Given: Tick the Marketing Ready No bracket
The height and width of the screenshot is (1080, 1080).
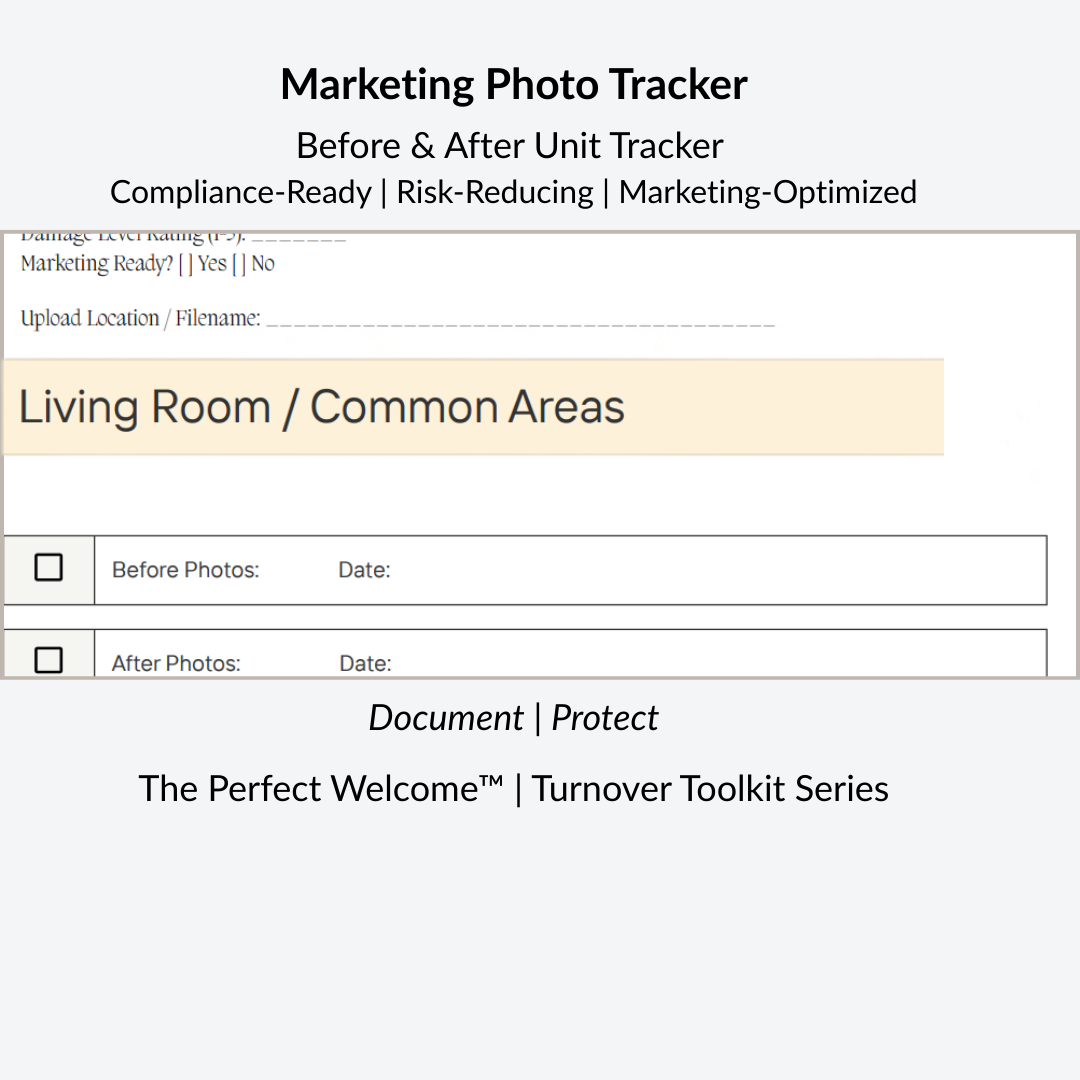Looking at the screenshot, I should pyautogui.click(x=239, y=264).
